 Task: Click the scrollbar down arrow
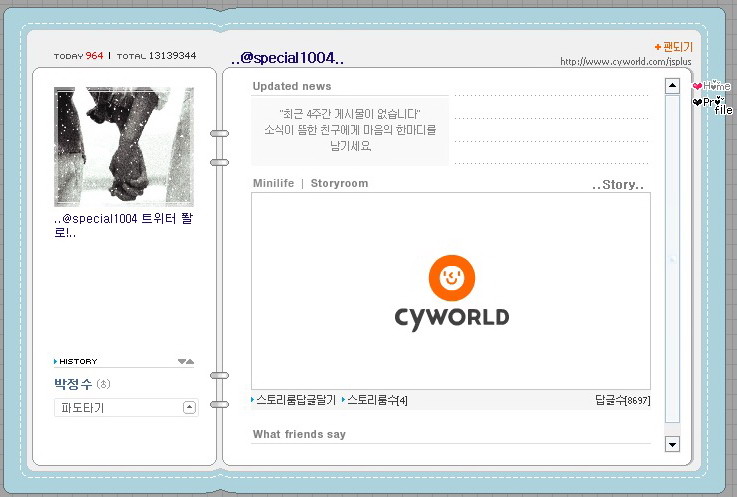[x=672, y=444]
